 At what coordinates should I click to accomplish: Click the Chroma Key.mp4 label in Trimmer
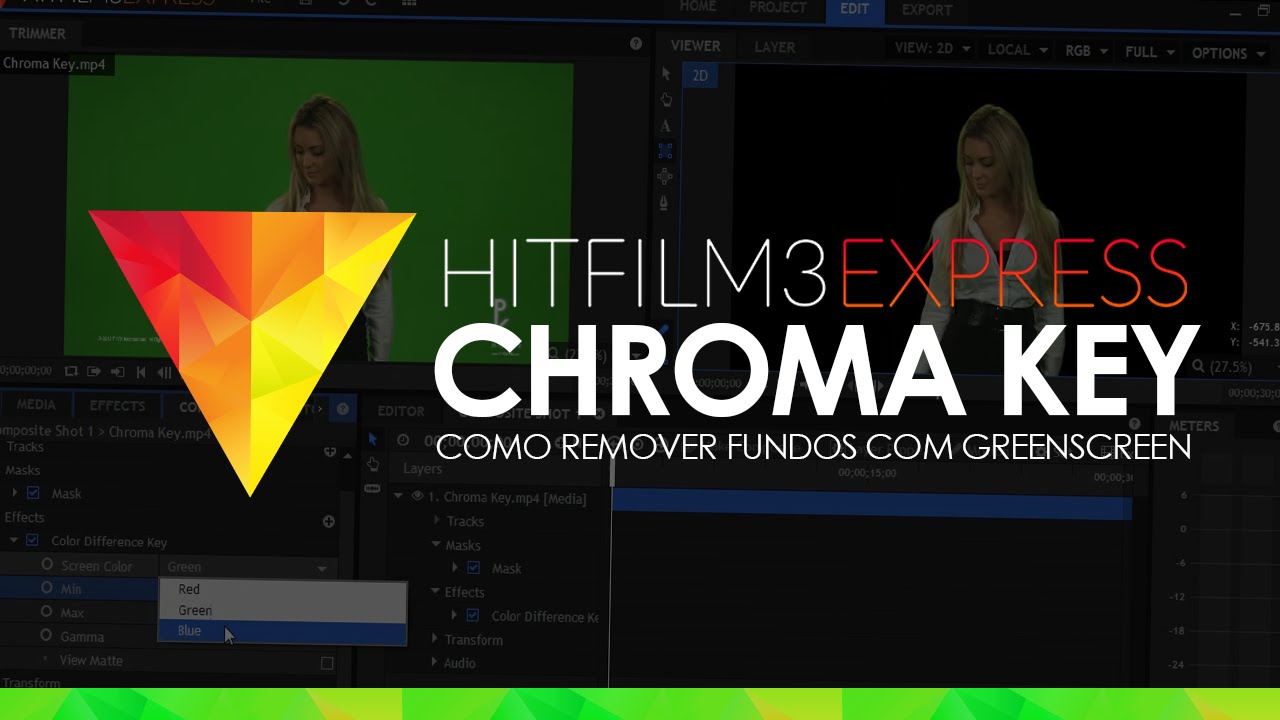pyautogui.click(x=54, y=64)
